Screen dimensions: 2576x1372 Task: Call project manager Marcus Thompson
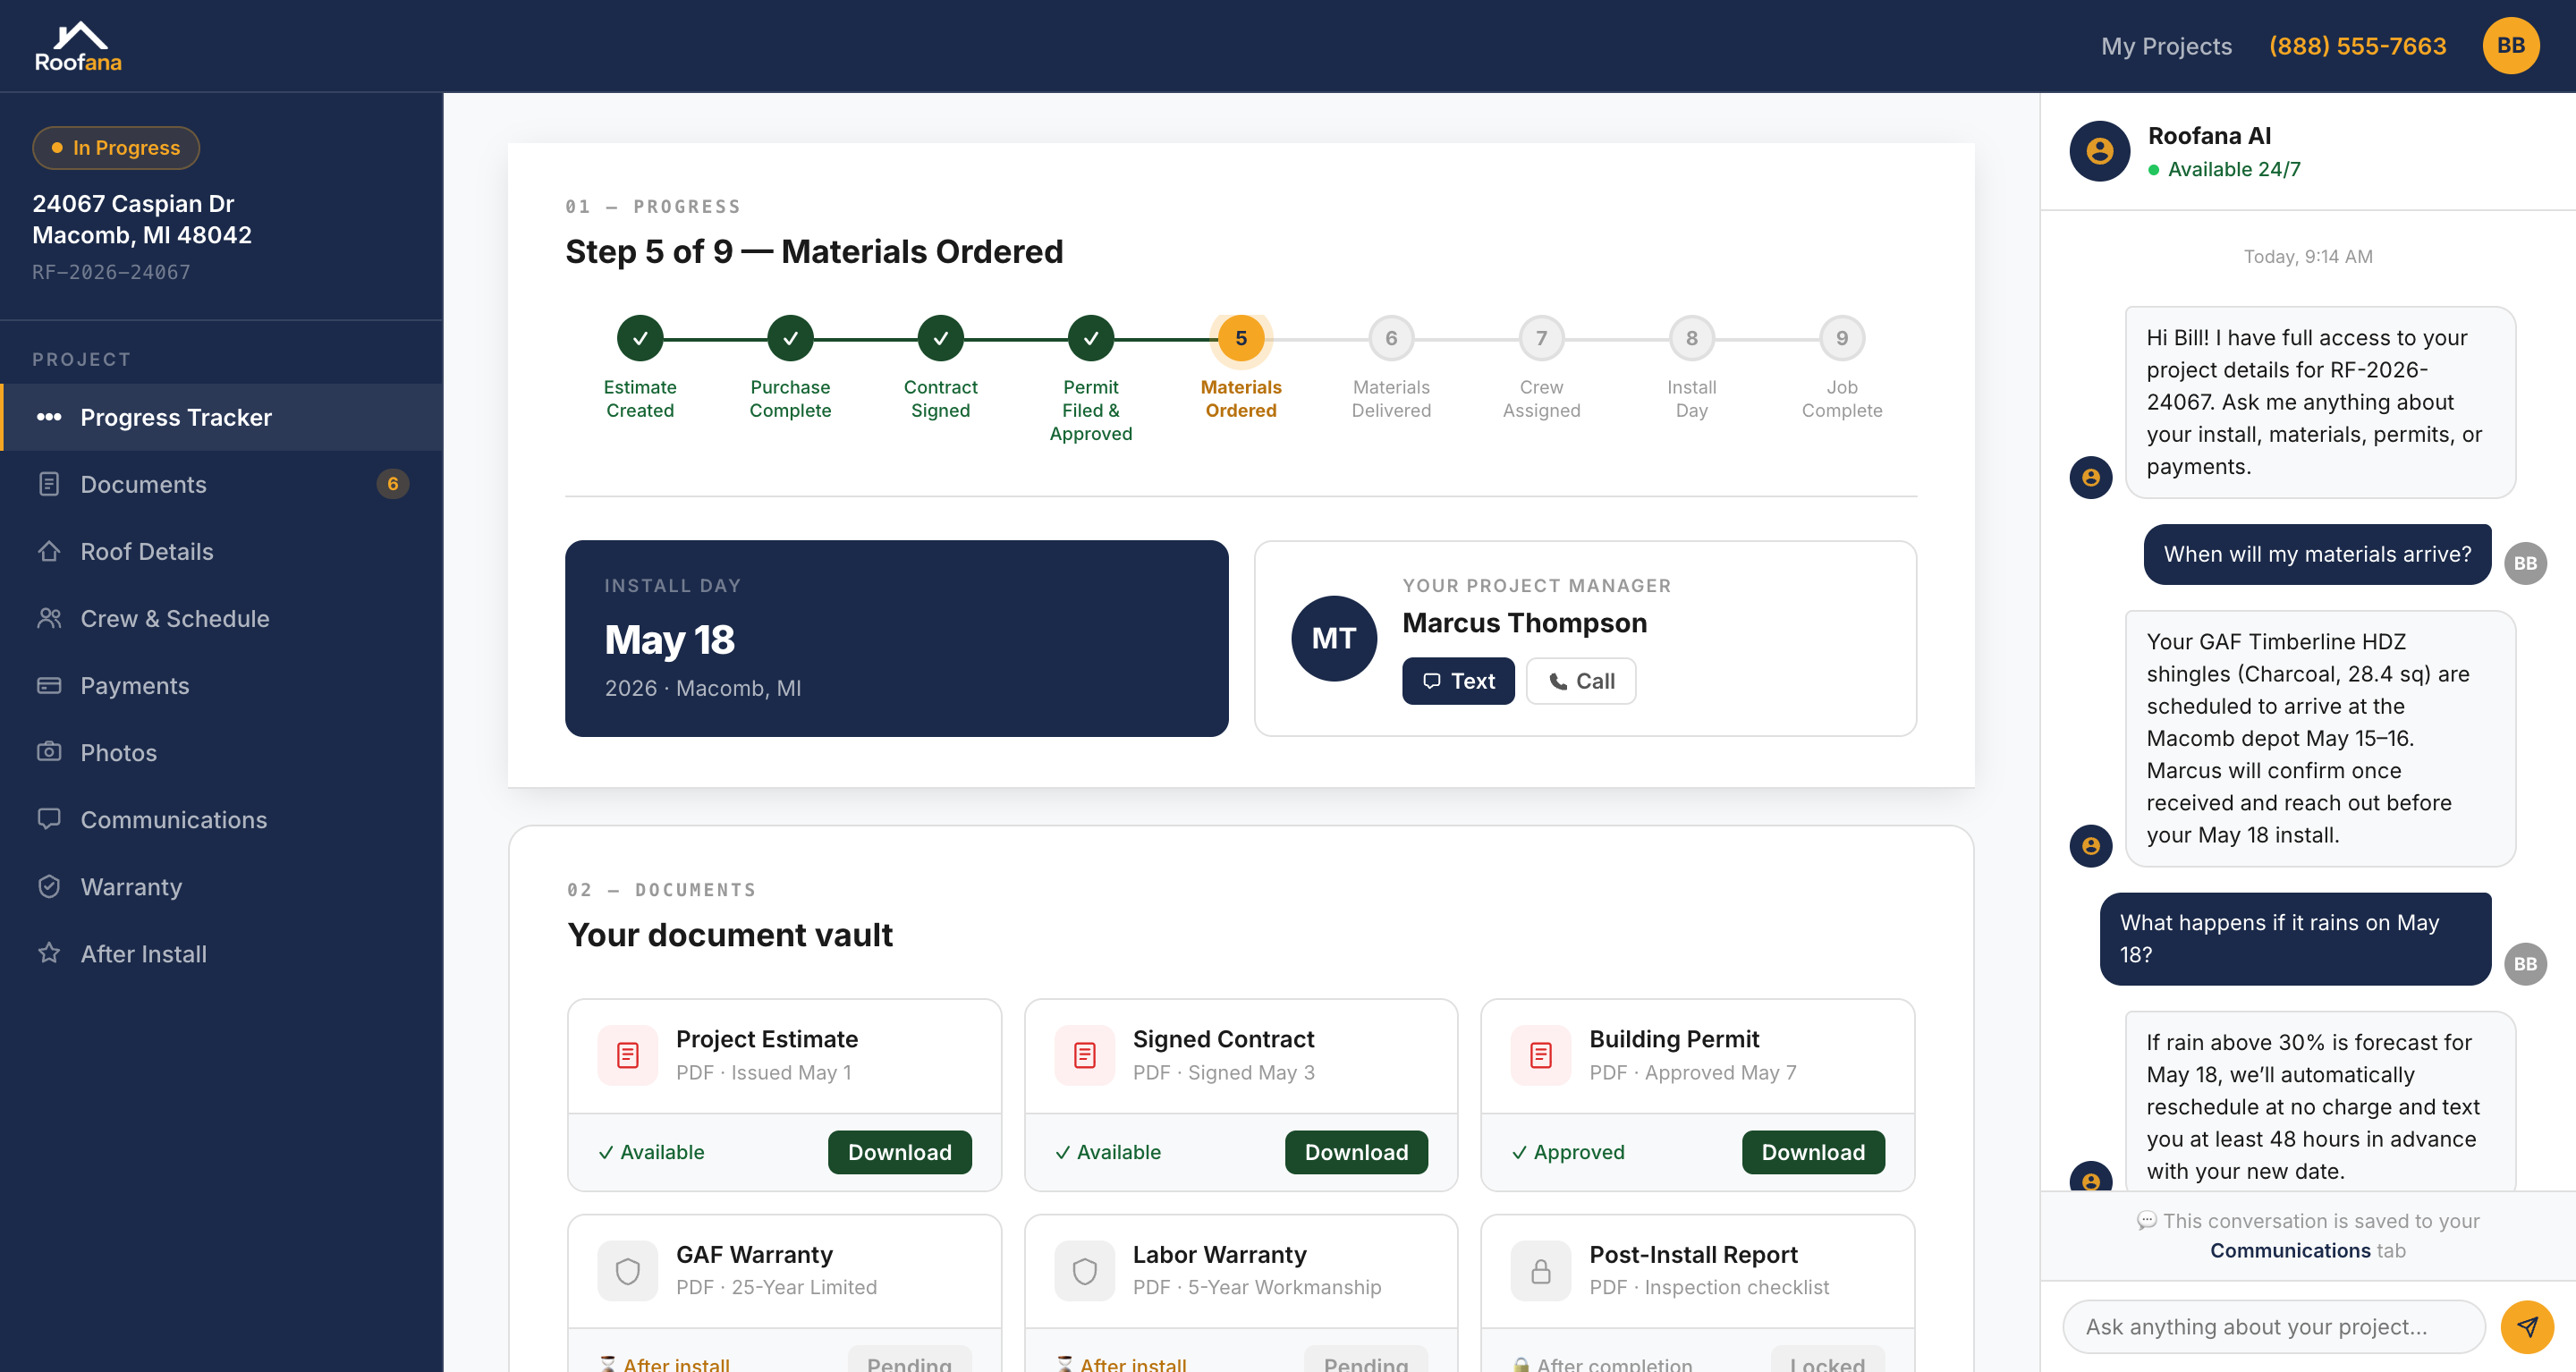click(x=1581, y=681)
